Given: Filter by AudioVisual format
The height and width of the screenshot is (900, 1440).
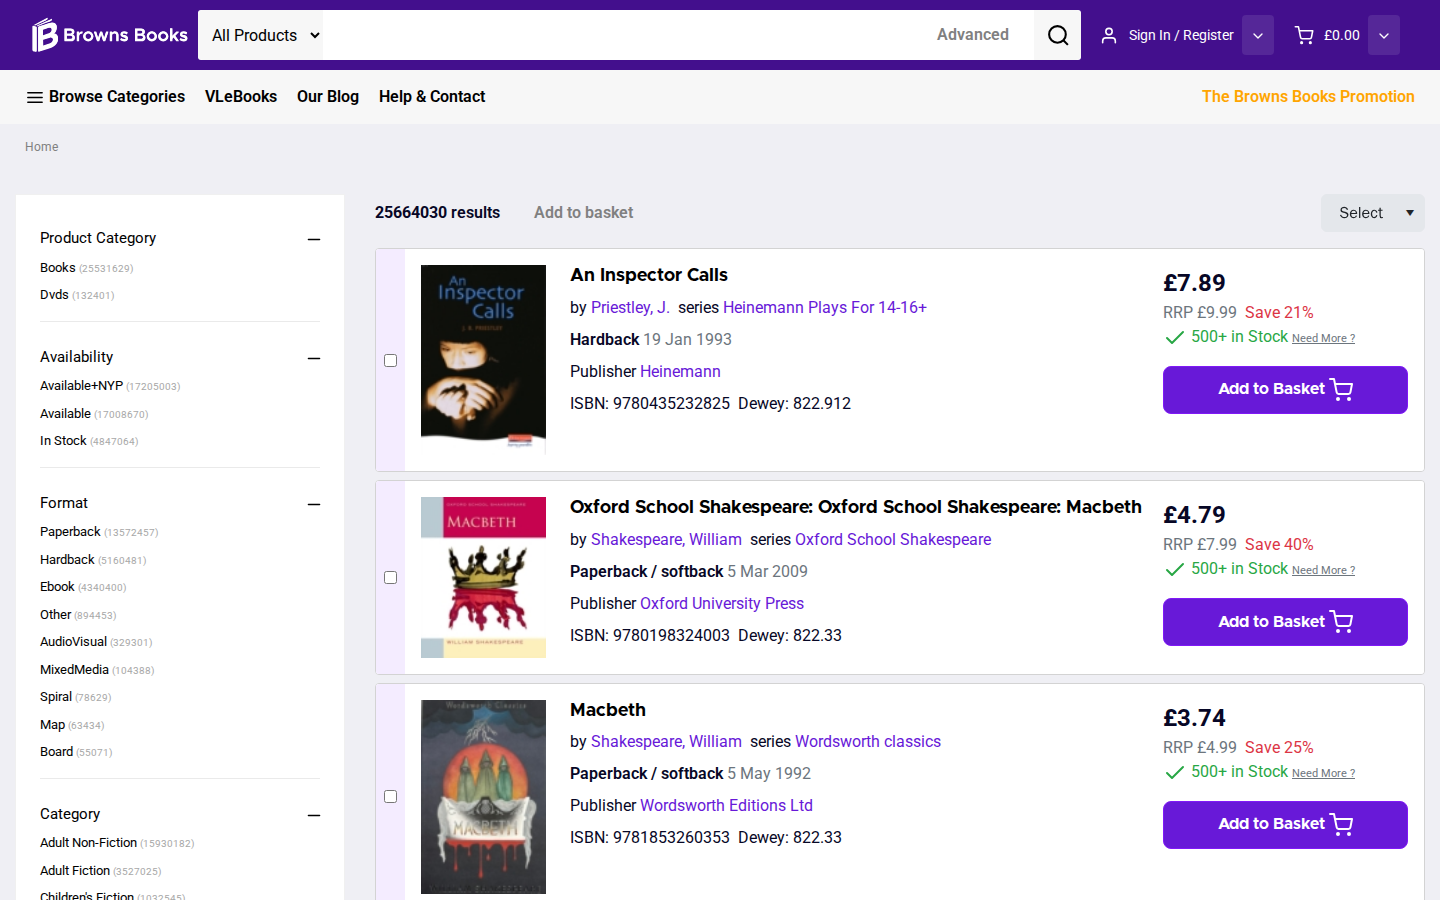Looking at the screenshot, I should coord(73,642).
